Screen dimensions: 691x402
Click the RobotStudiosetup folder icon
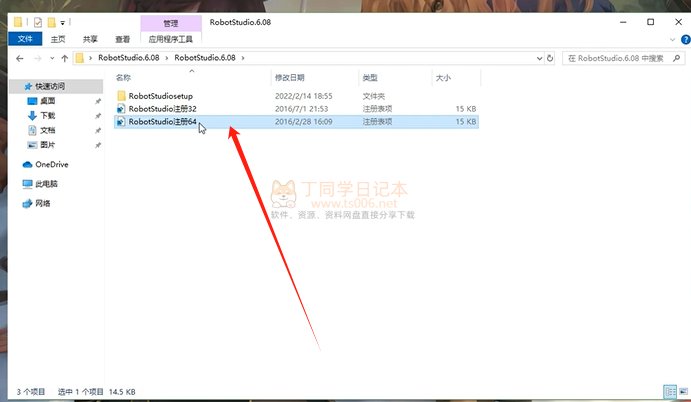(x=121, y=96)
